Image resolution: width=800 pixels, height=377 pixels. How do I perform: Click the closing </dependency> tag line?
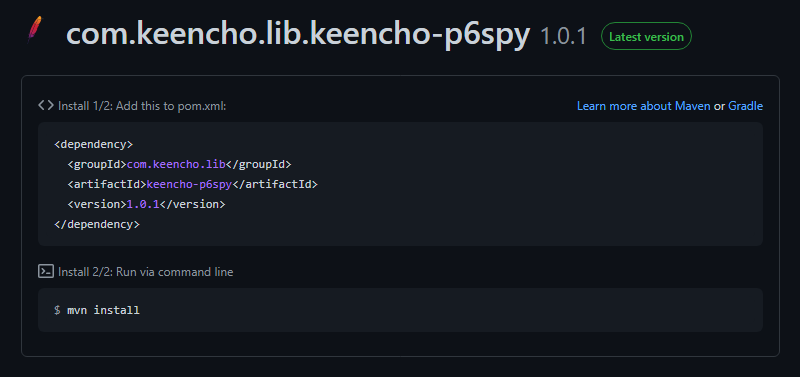[97, 224]
